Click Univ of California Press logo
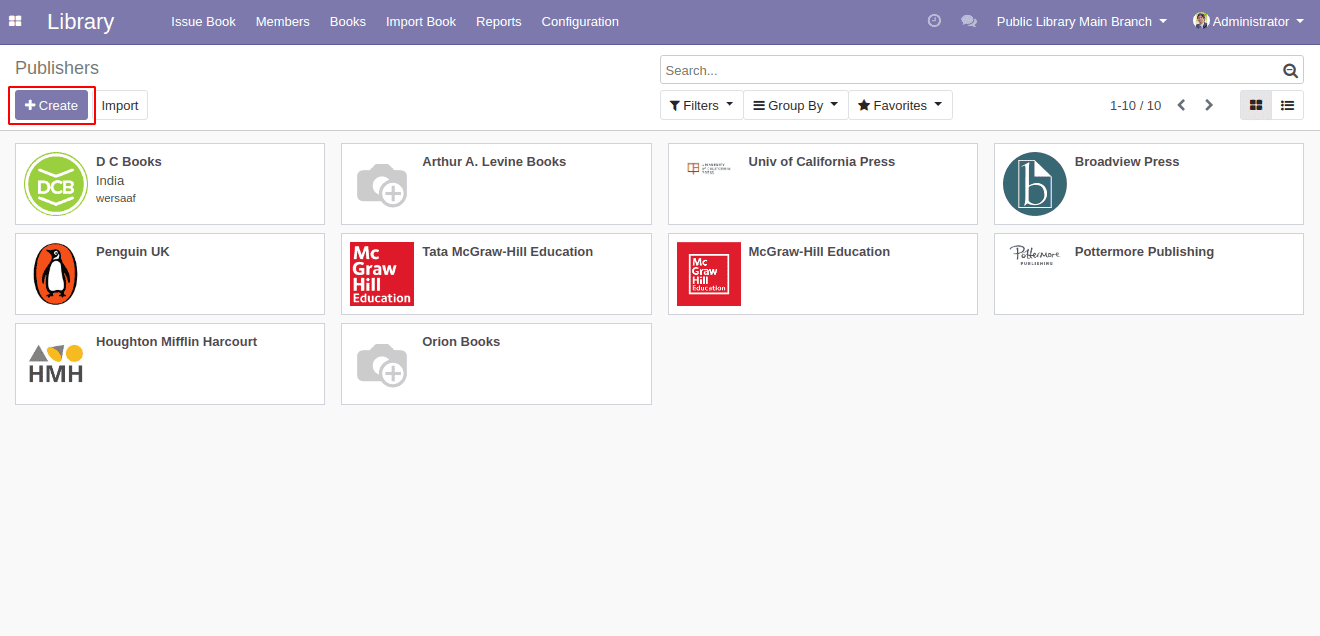Screen dimensions: 1320x636 pyautogui.click(x=709, y=168)
